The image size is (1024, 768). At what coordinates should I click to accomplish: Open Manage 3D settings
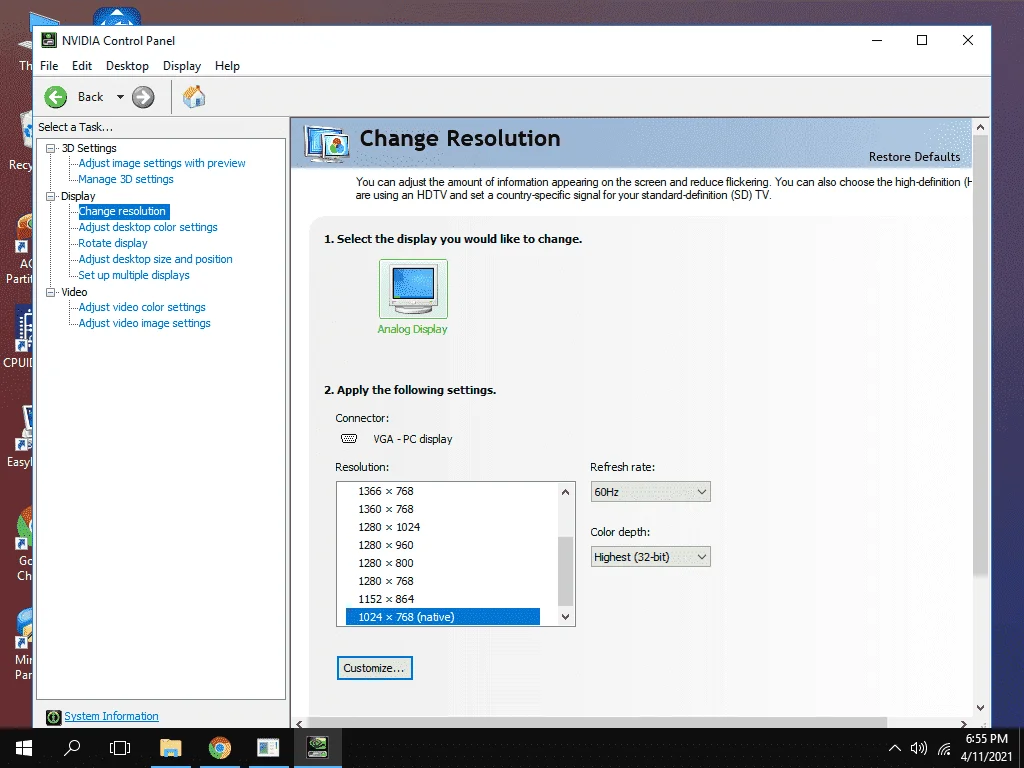pos(126,179)
